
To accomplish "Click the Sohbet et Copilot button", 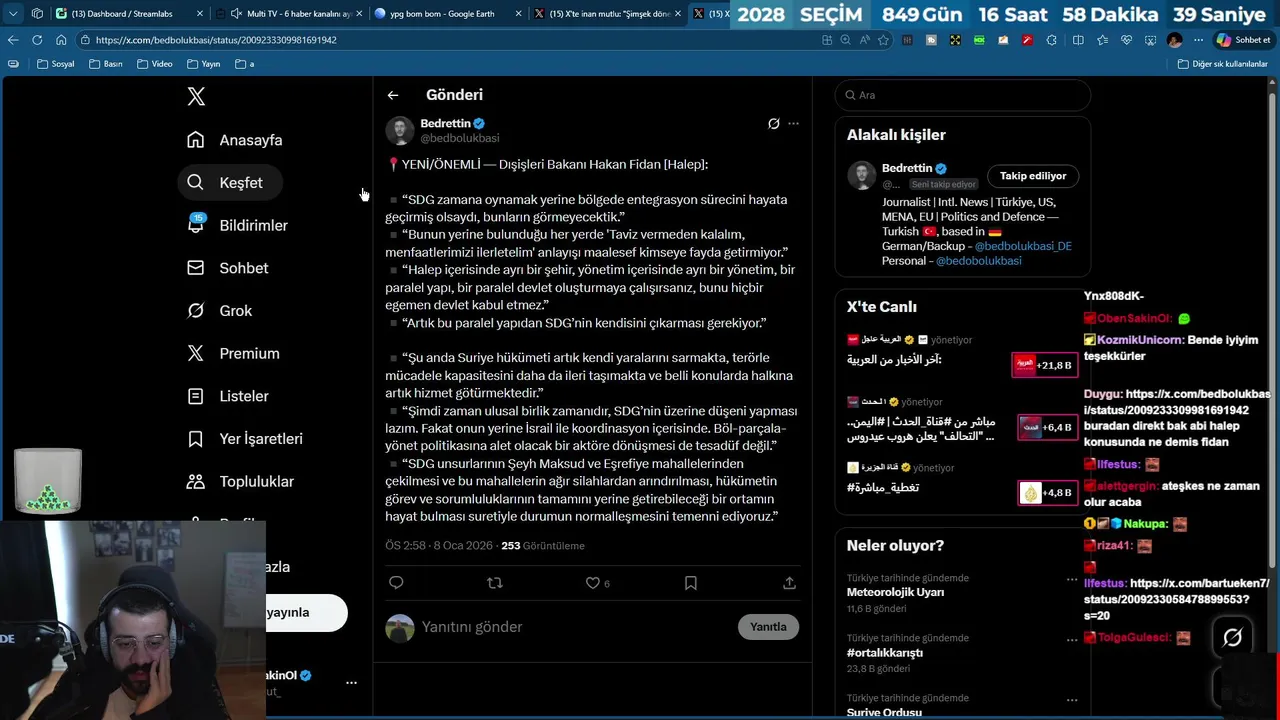I will pos(1243,40).
